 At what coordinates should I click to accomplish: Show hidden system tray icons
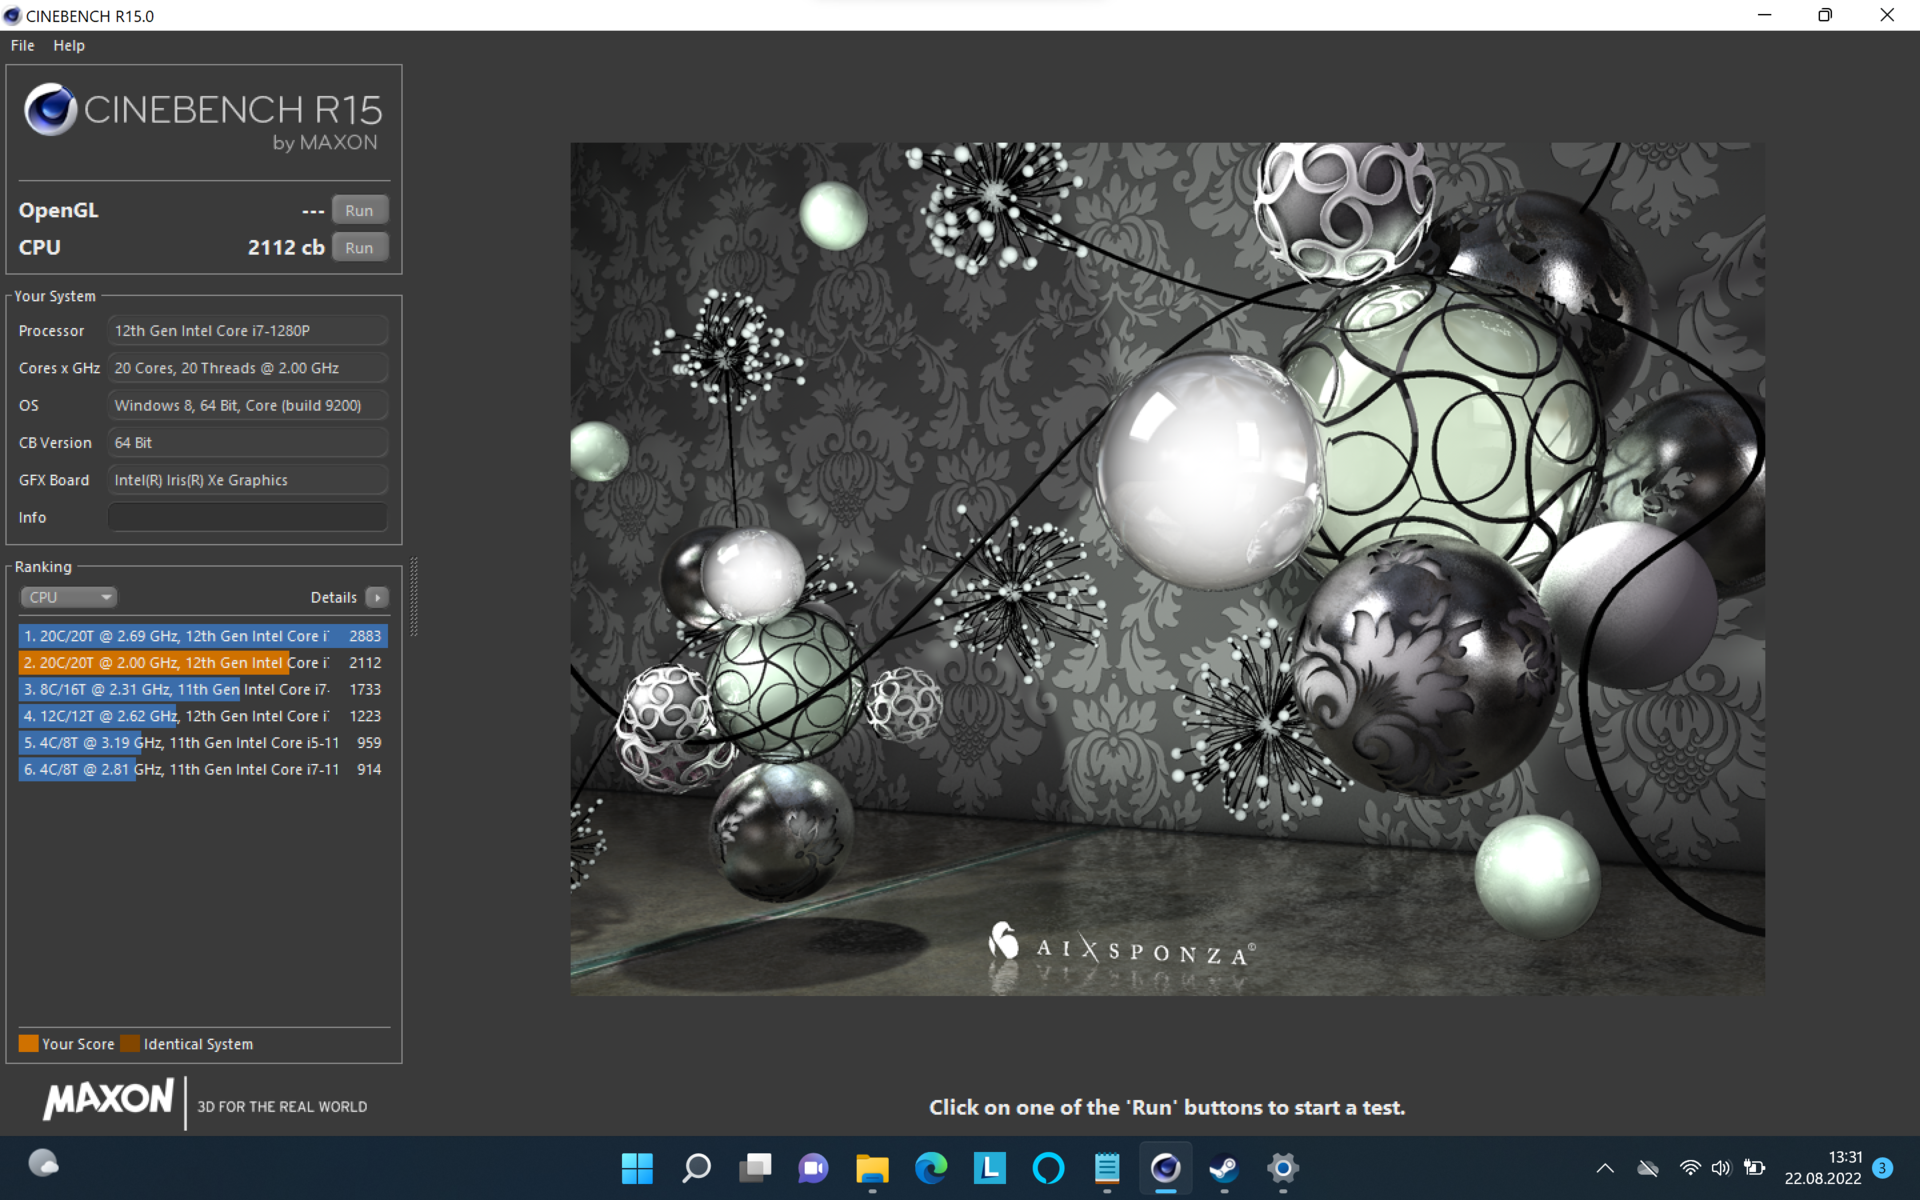[1605, 1168]
